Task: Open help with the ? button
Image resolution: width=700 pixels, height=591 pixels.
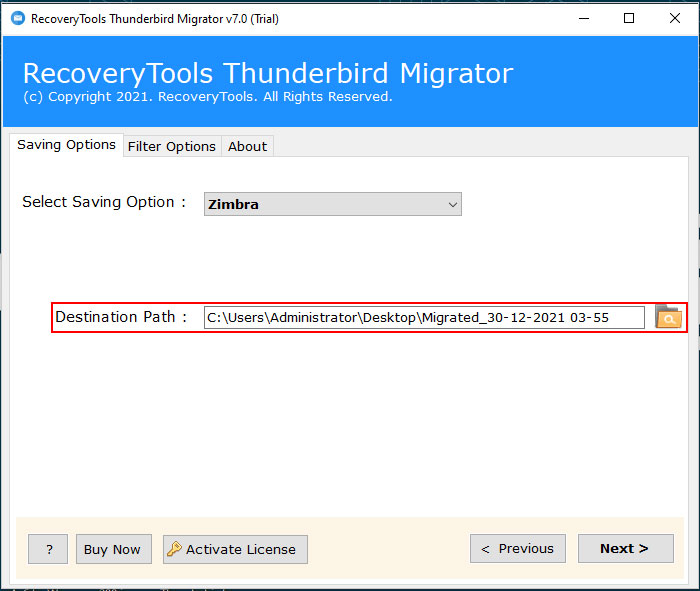Action: pos(48,549)
